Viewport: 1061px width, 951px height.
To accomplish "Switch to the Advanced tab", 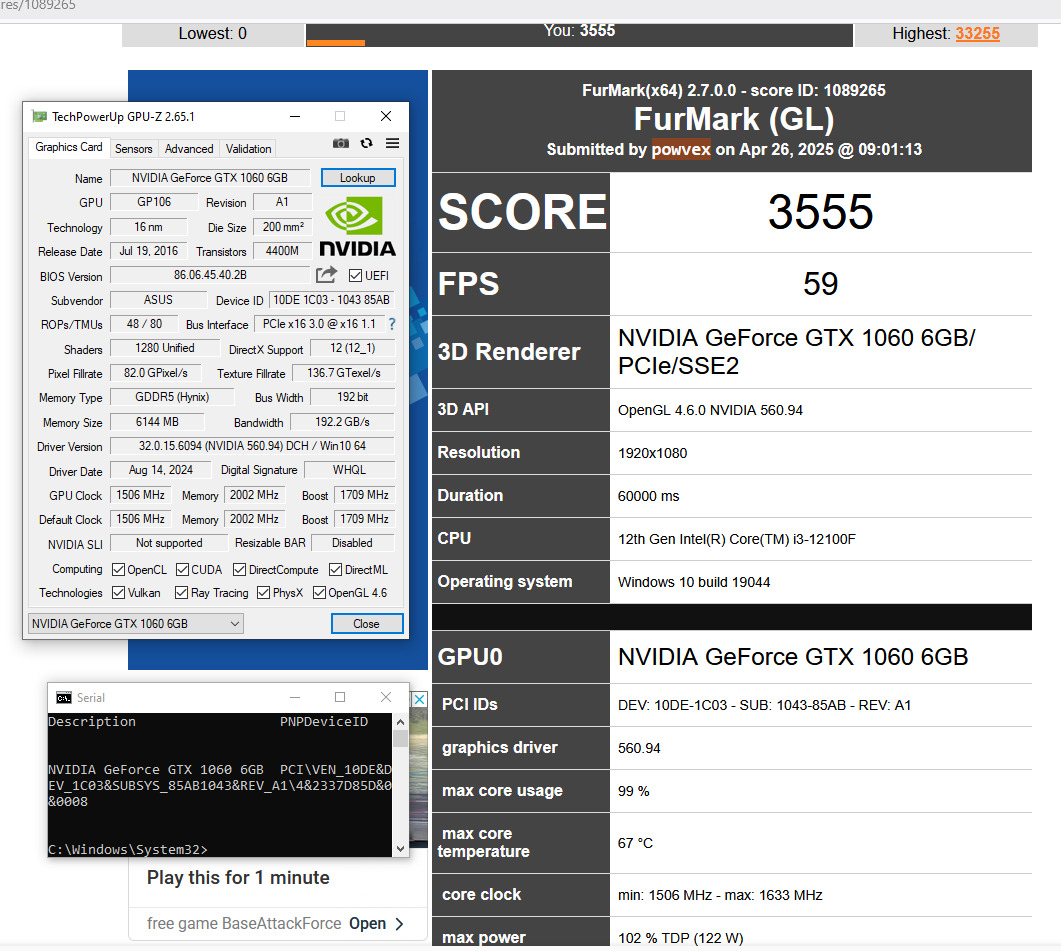I will (189, 149).
